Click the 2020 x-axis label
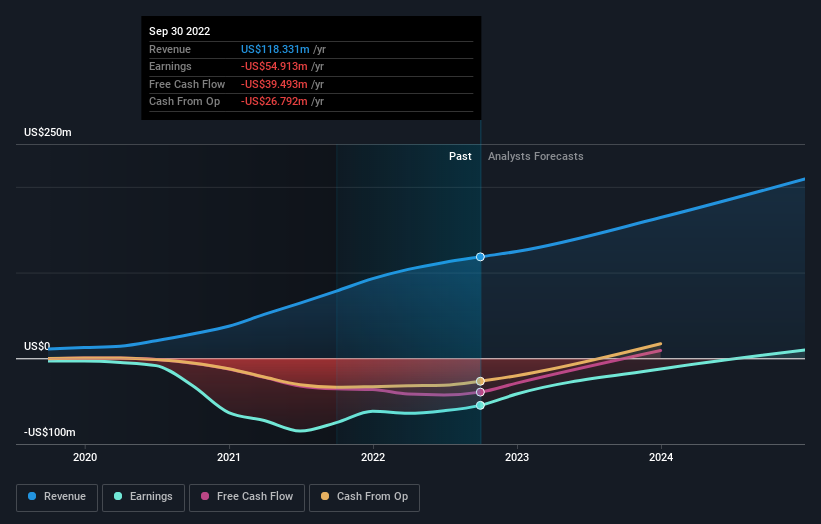The width and height of the screenshot is (821, 524). [85, 458]
